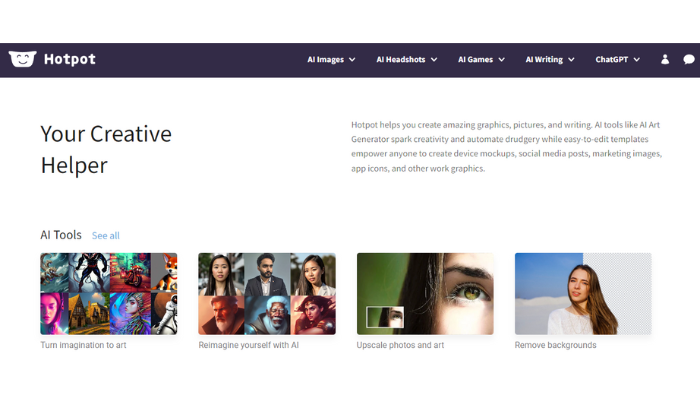Screen dimensions: 700x400
Task: Click the Reimagine yourself with AI caption
Action: (249, 345)
